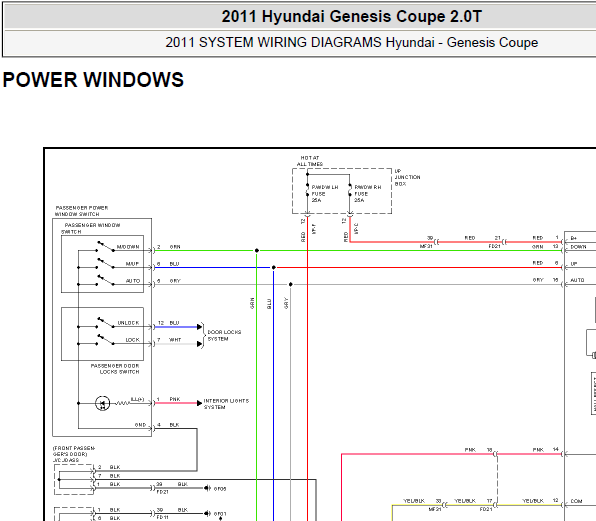Click the 'DOWN' terminal label on the right module

pos(578,247)
